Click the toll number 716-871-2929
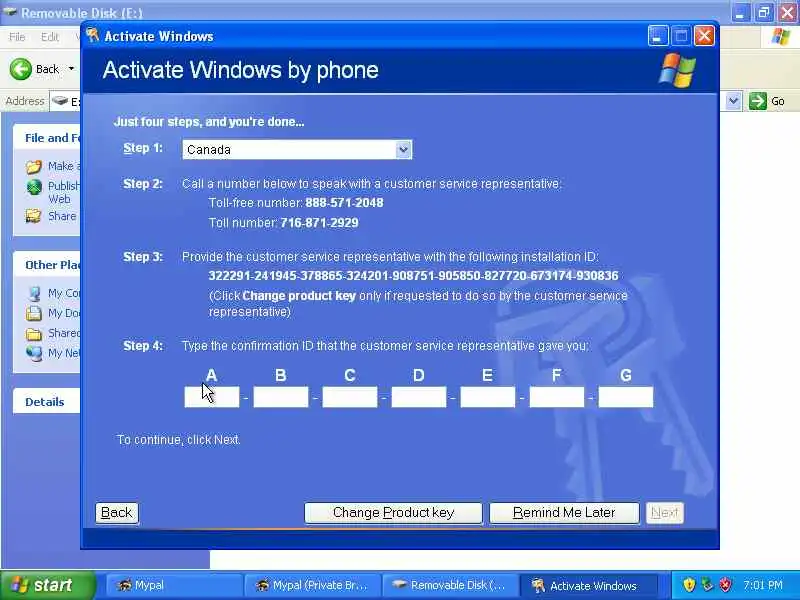This screenshot has width=800, height=600. (319, 223)
